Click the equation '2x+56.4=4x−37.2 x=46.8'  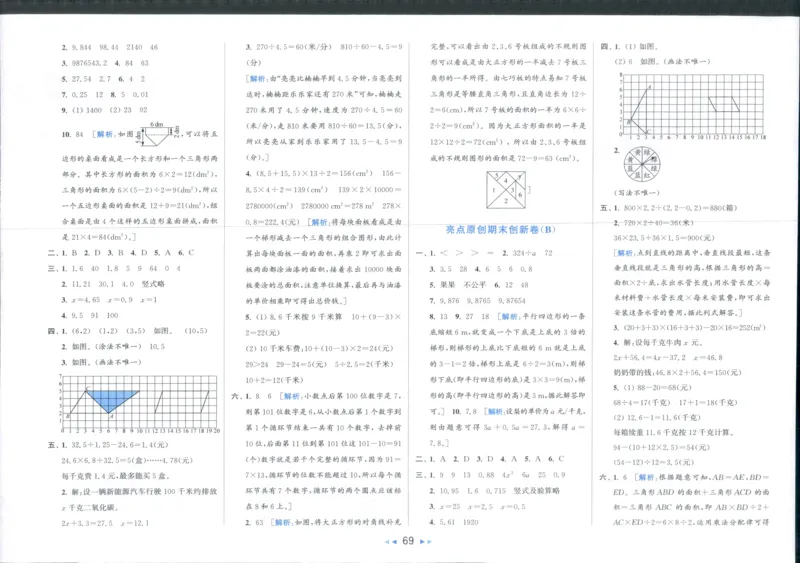[668, 358]
